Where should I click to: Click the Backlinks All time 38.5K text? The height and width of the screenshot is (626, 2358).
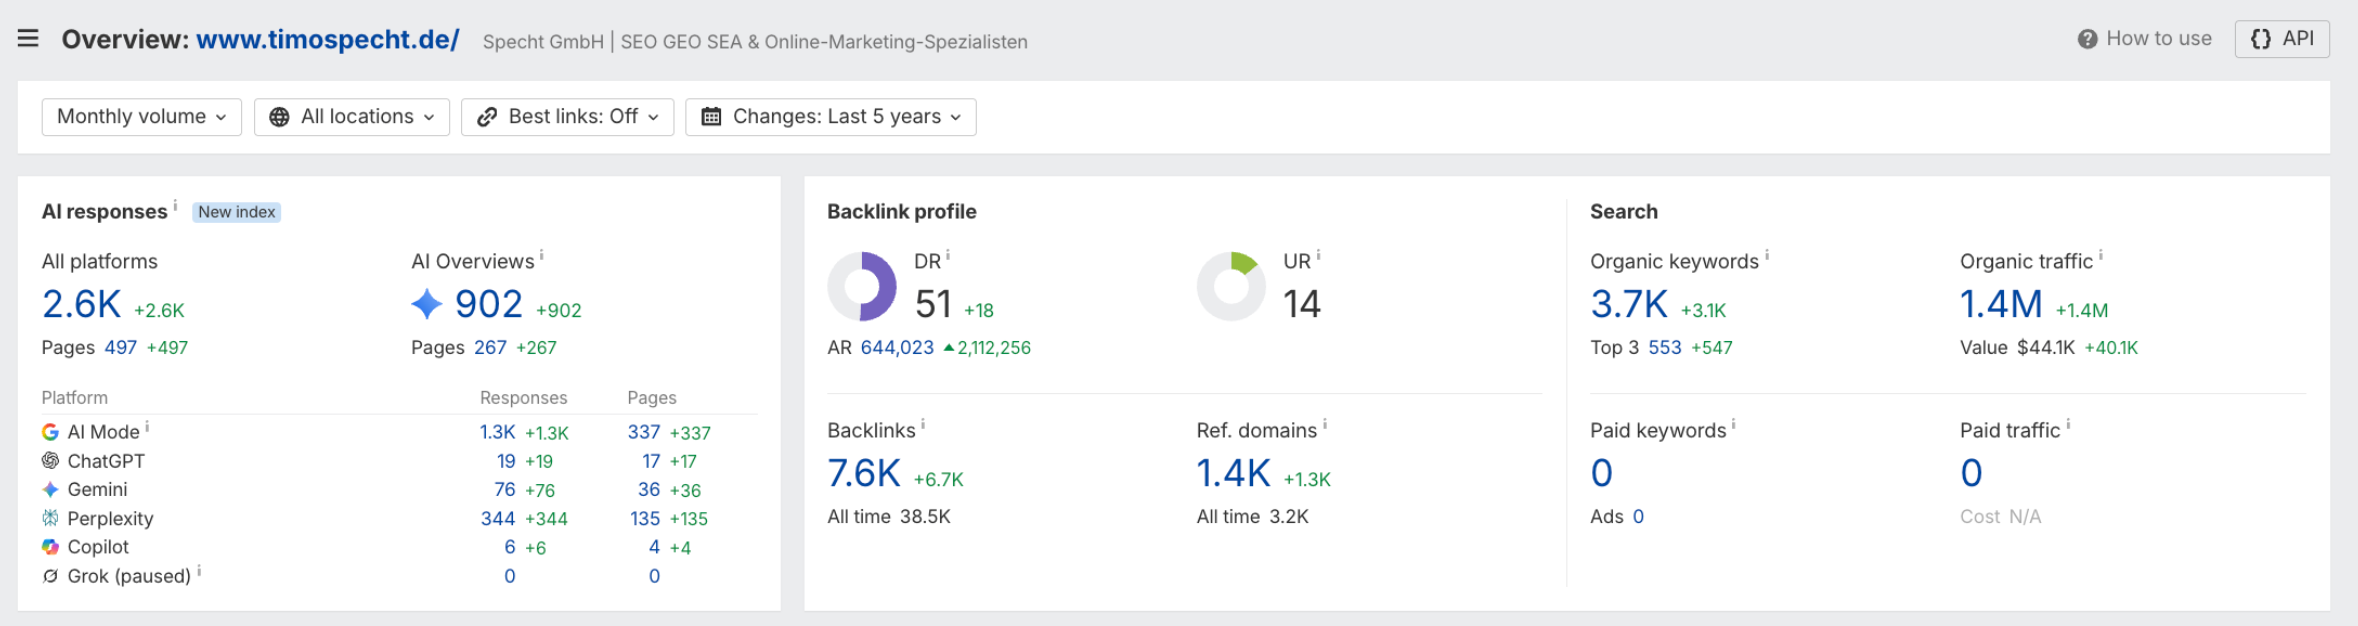pos(889,517)
